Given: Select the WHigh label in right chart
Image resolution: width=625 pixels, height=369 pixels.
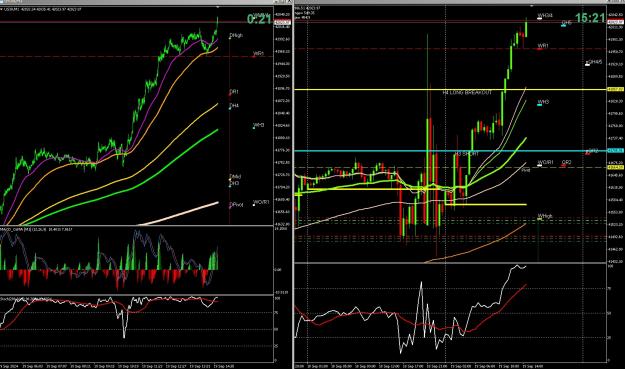Looking at the screenshot, I should pyautogui.click(x=545, y=216).
